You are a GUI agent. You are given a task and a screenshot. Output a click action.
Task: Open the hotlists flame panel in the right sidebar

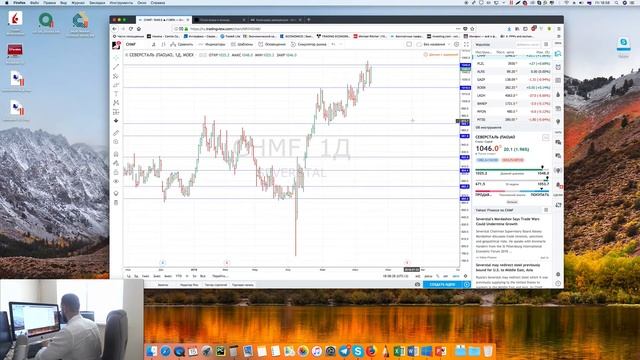[558, 95]
